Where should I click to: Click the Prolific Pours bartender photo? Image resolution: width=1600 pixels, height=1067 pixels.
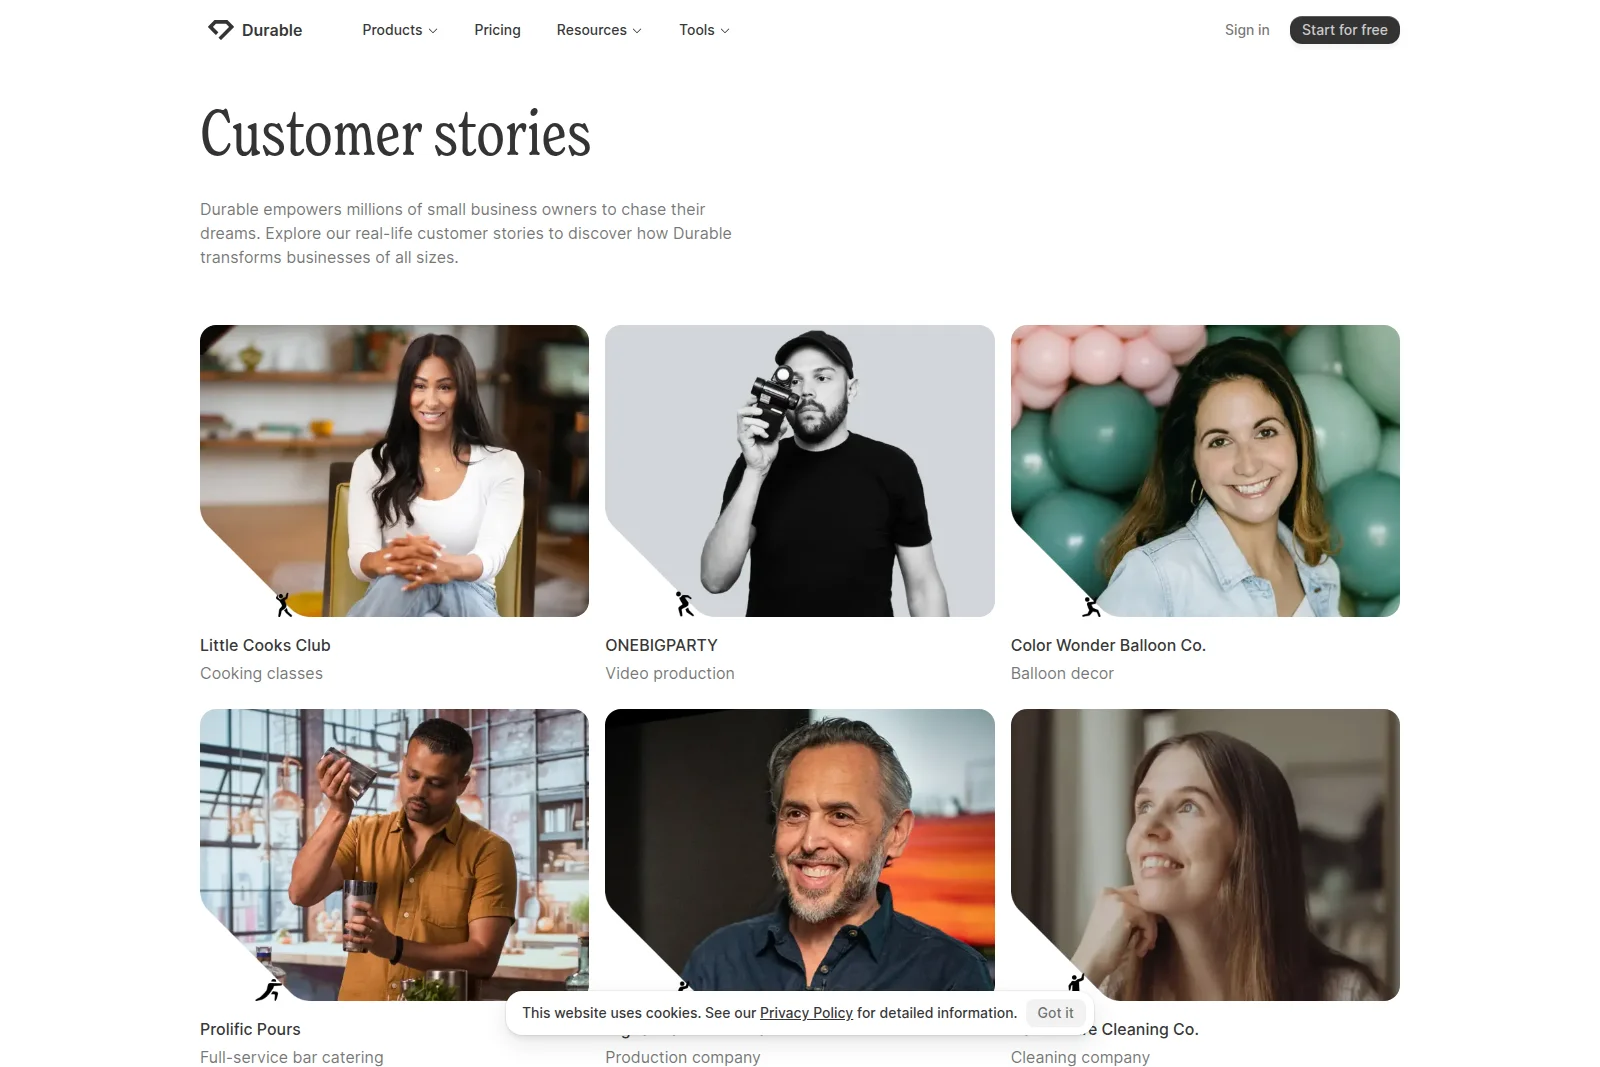[394, 854]
